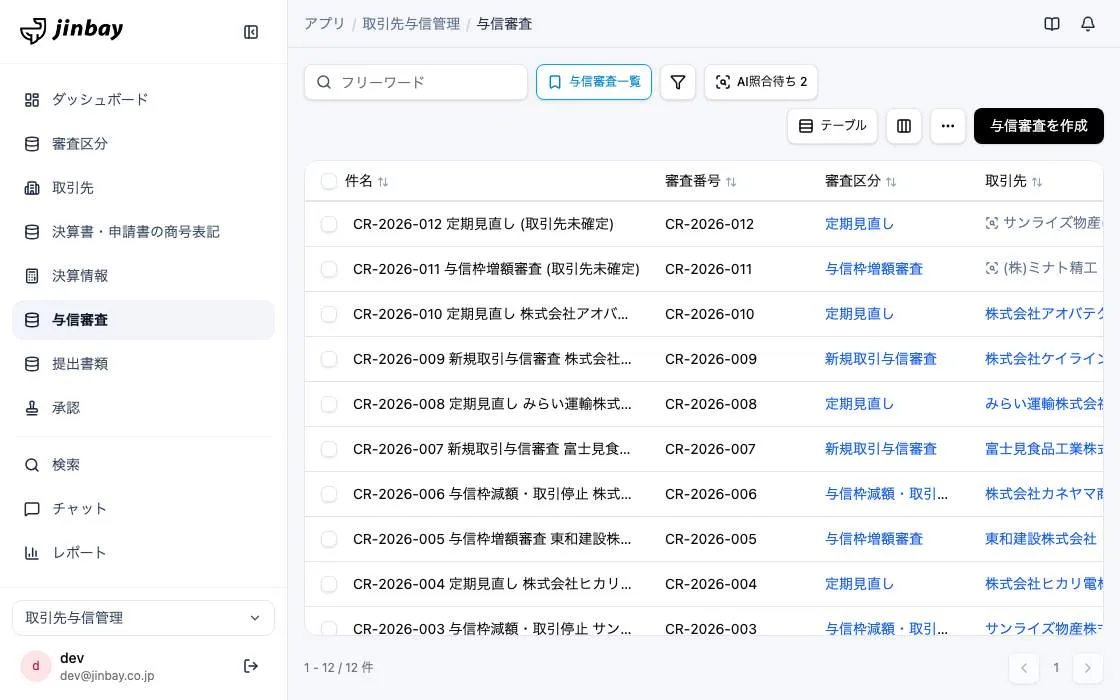
Task: Click 取引先与信管理 breadcrumb
Action: (x=411, y=24)
